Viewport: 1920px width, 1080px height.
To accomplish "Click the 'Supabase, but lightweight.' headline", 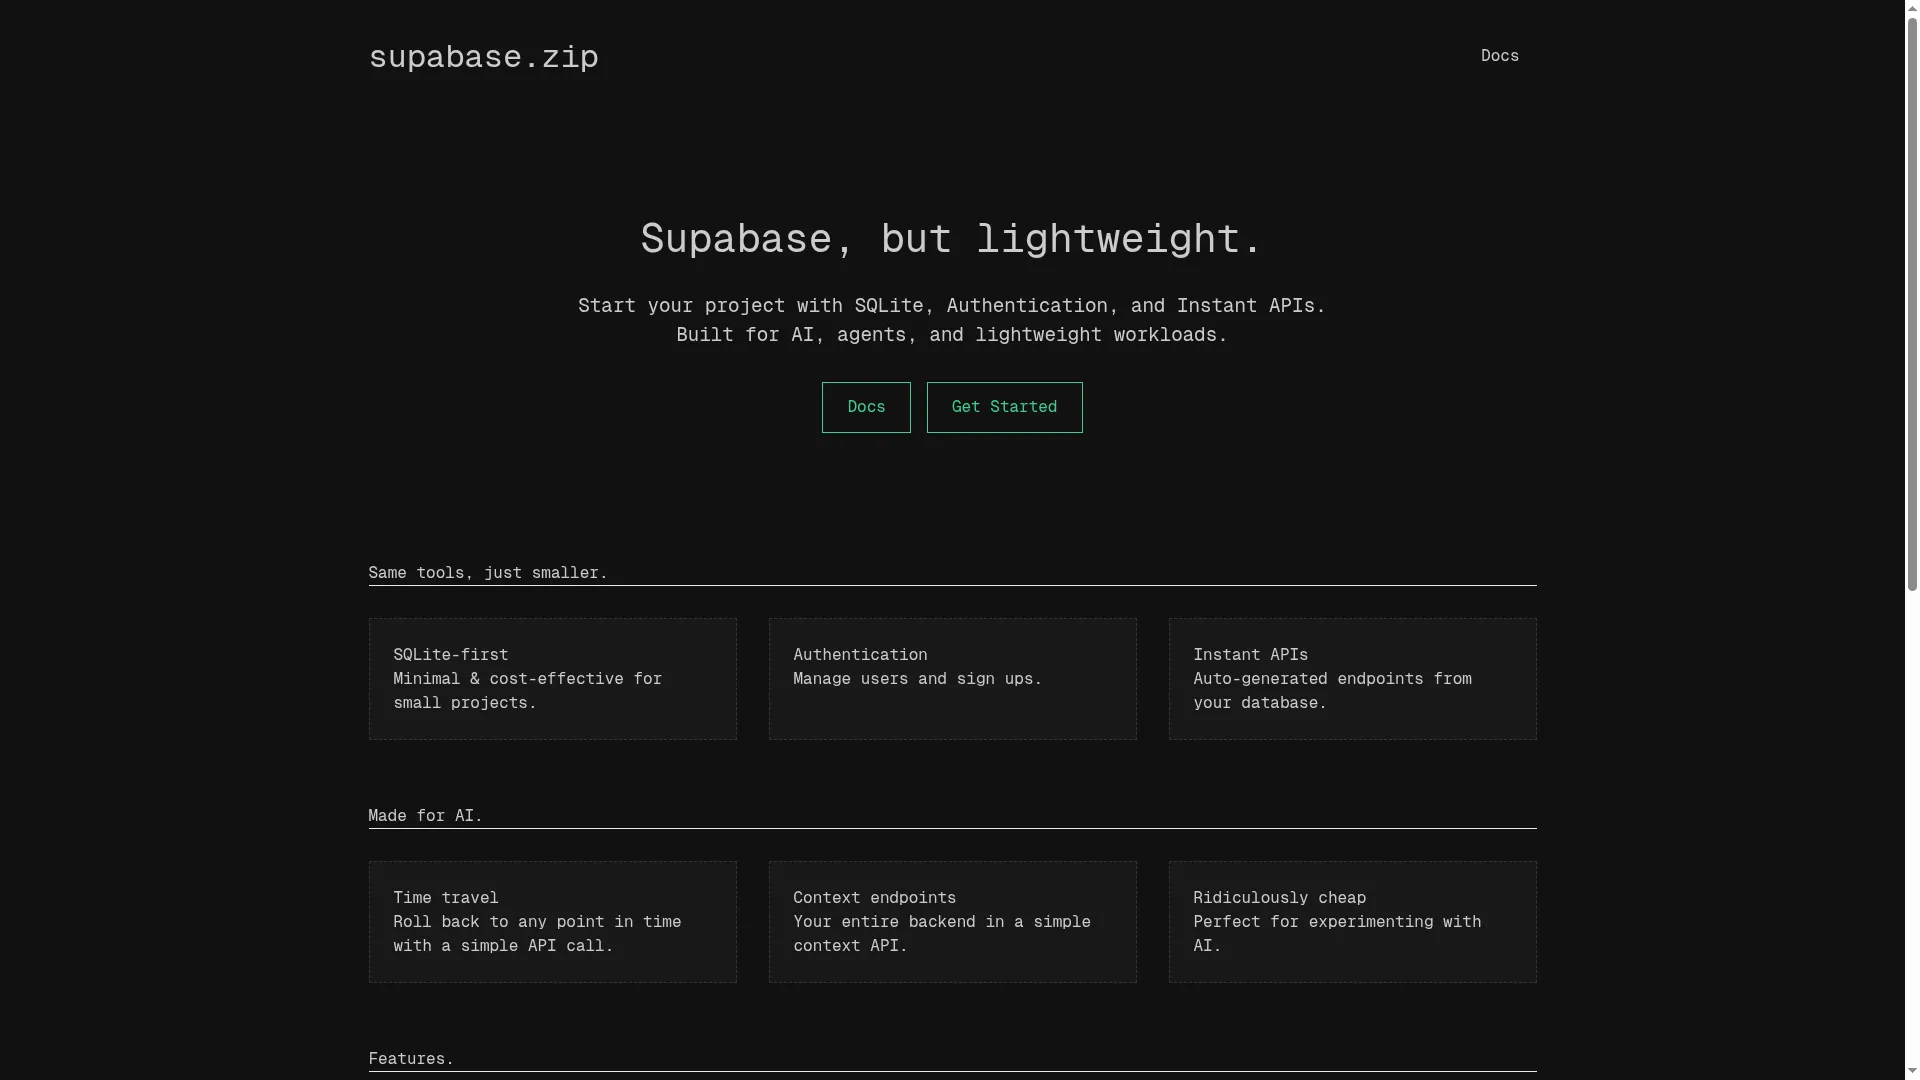I will pos(952,240).
